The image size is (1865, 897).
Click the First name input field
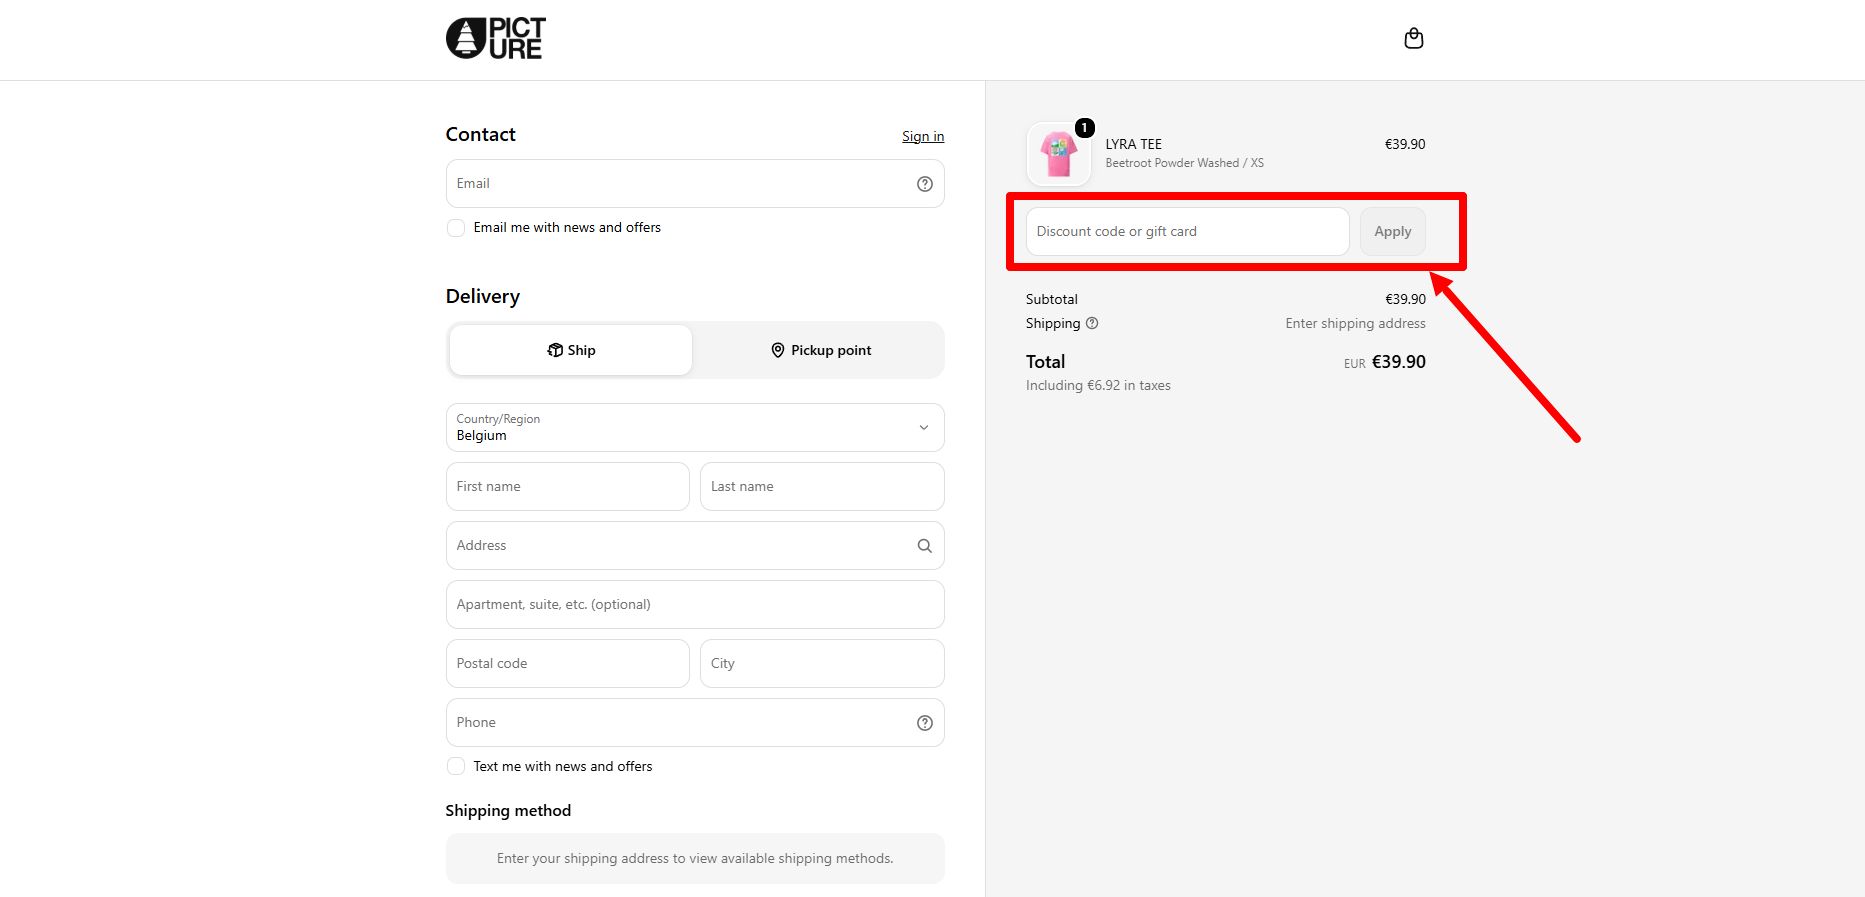(568, 487)
